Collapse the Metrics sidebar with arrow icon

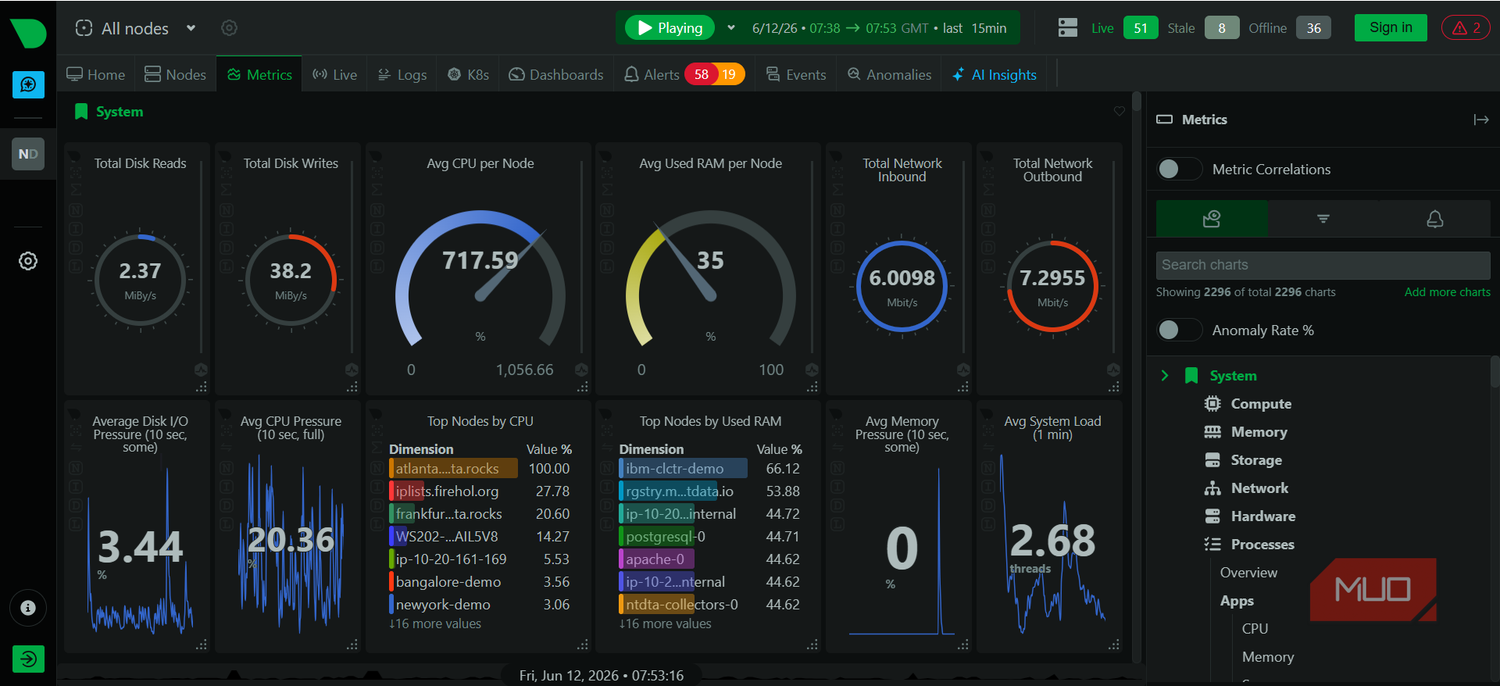(1481, 120)
